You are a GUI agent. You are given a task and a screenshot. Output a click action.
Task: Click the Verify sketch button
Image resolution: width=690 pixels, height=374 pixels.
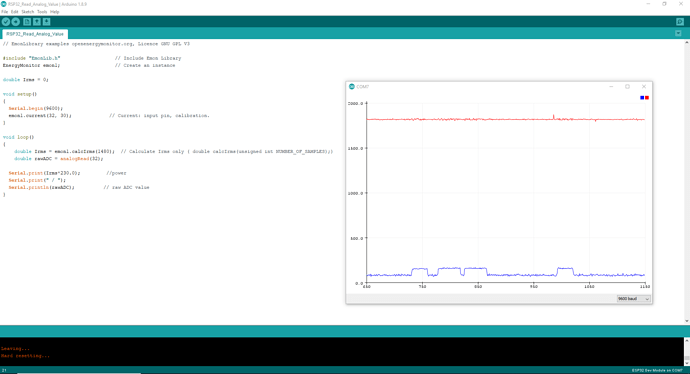click(6, 22)
